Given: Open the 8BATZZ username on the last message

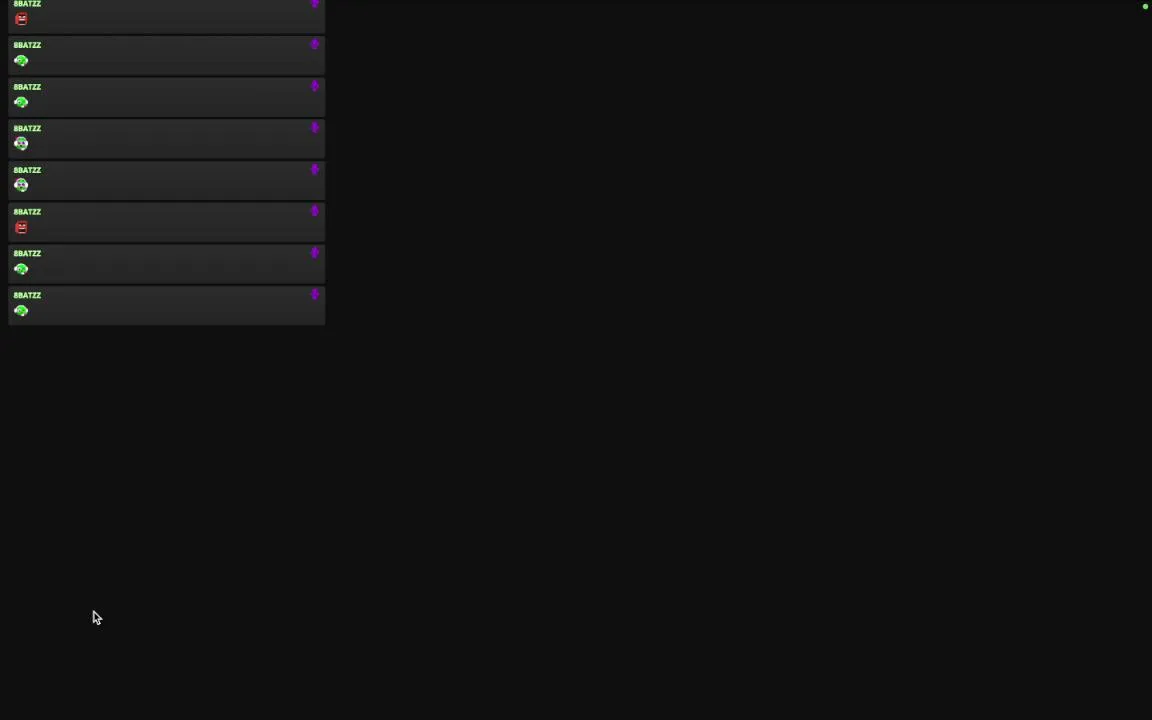Looking at the screenshot, I should pos(27,295).
